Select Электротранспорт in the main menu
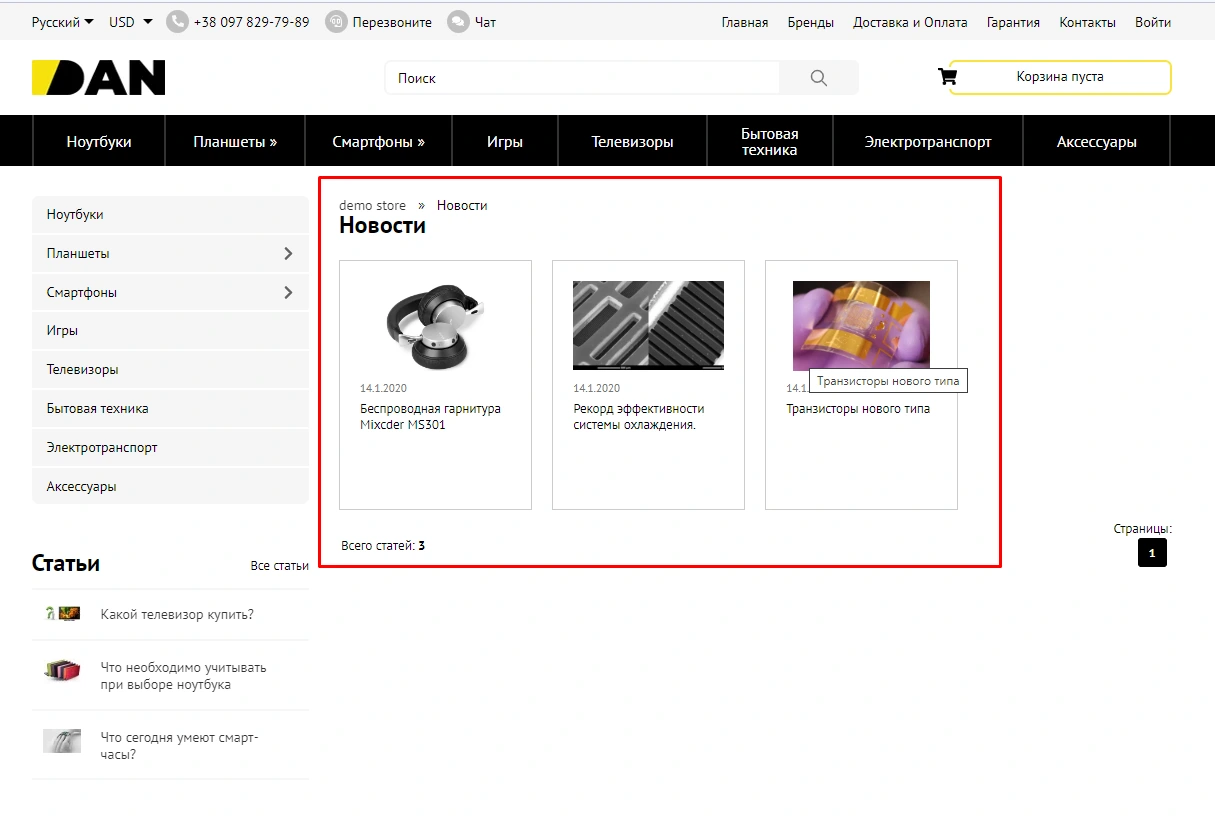 tap(927, 142)
